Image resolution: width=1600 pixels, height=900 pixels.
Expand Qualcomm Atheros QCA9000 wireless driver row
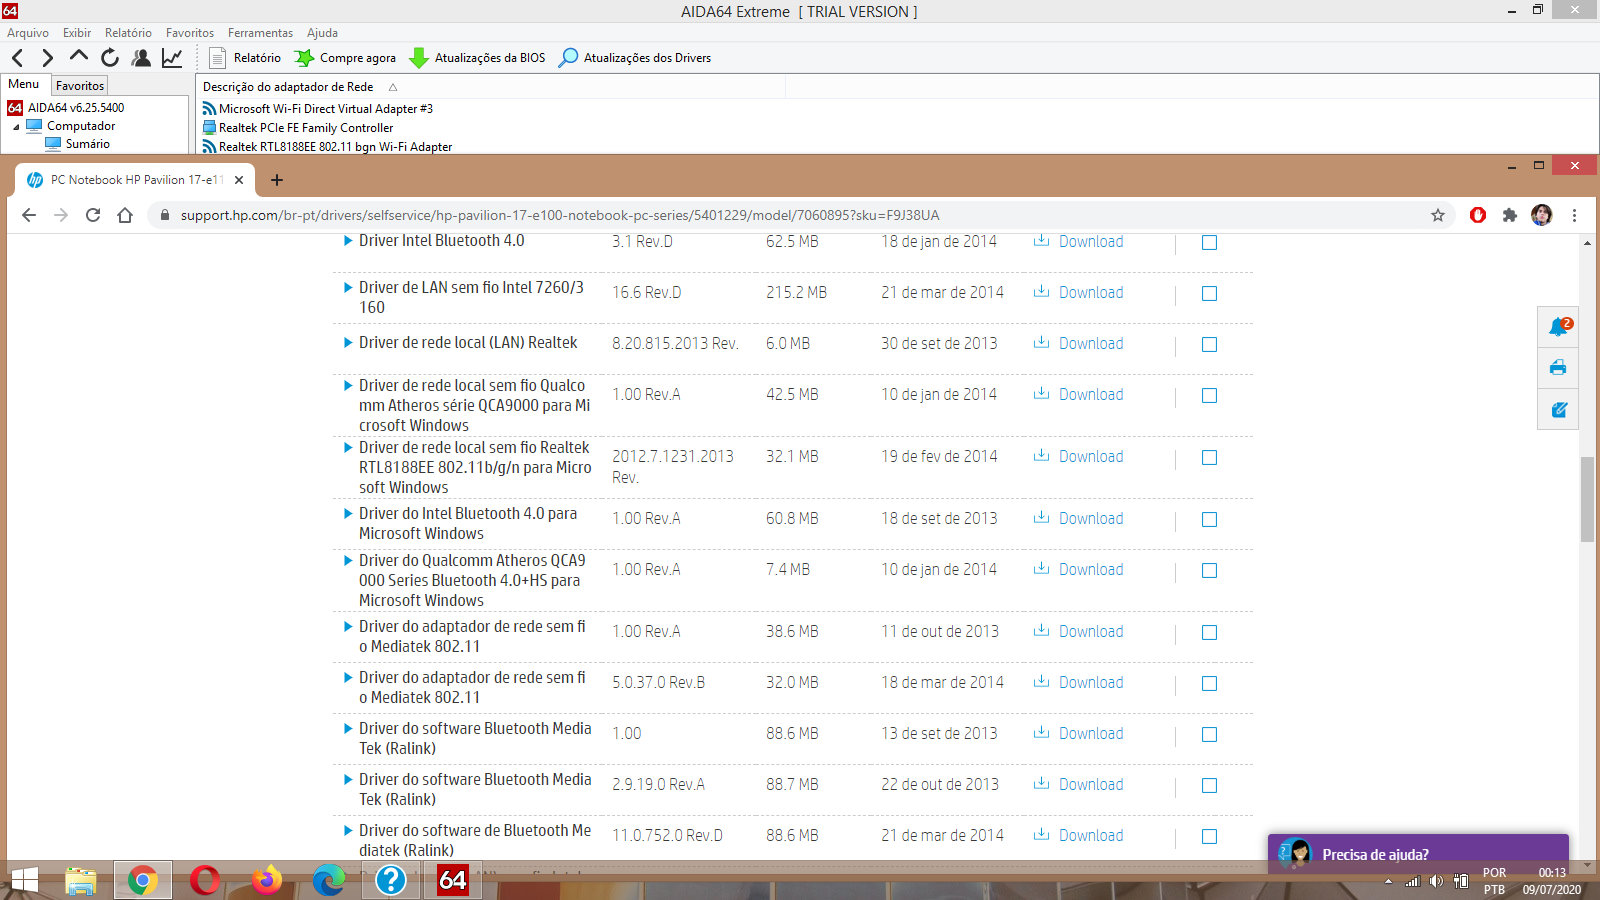[x=348, y=386]
